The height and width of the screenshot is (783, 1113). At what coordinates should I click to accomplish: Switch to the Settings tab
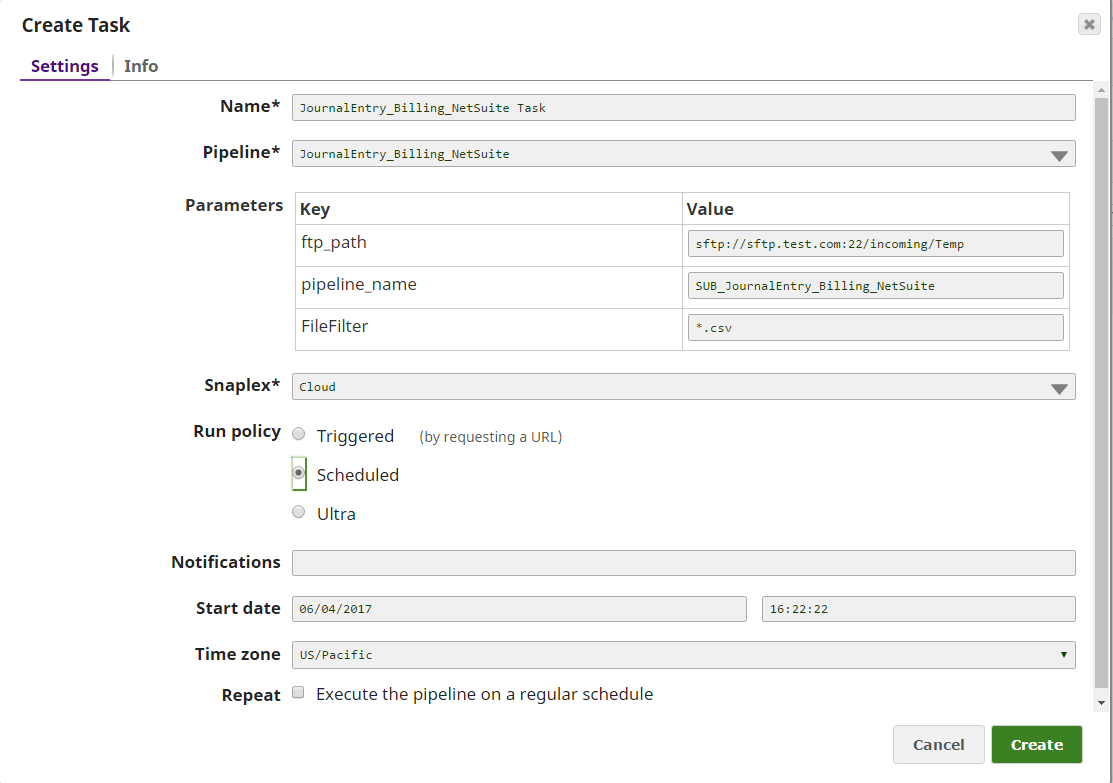65,66
